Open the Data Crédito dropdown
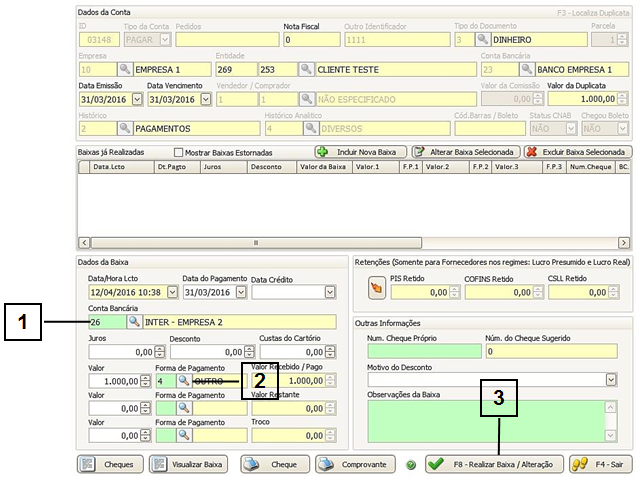 tap(328, 292)
